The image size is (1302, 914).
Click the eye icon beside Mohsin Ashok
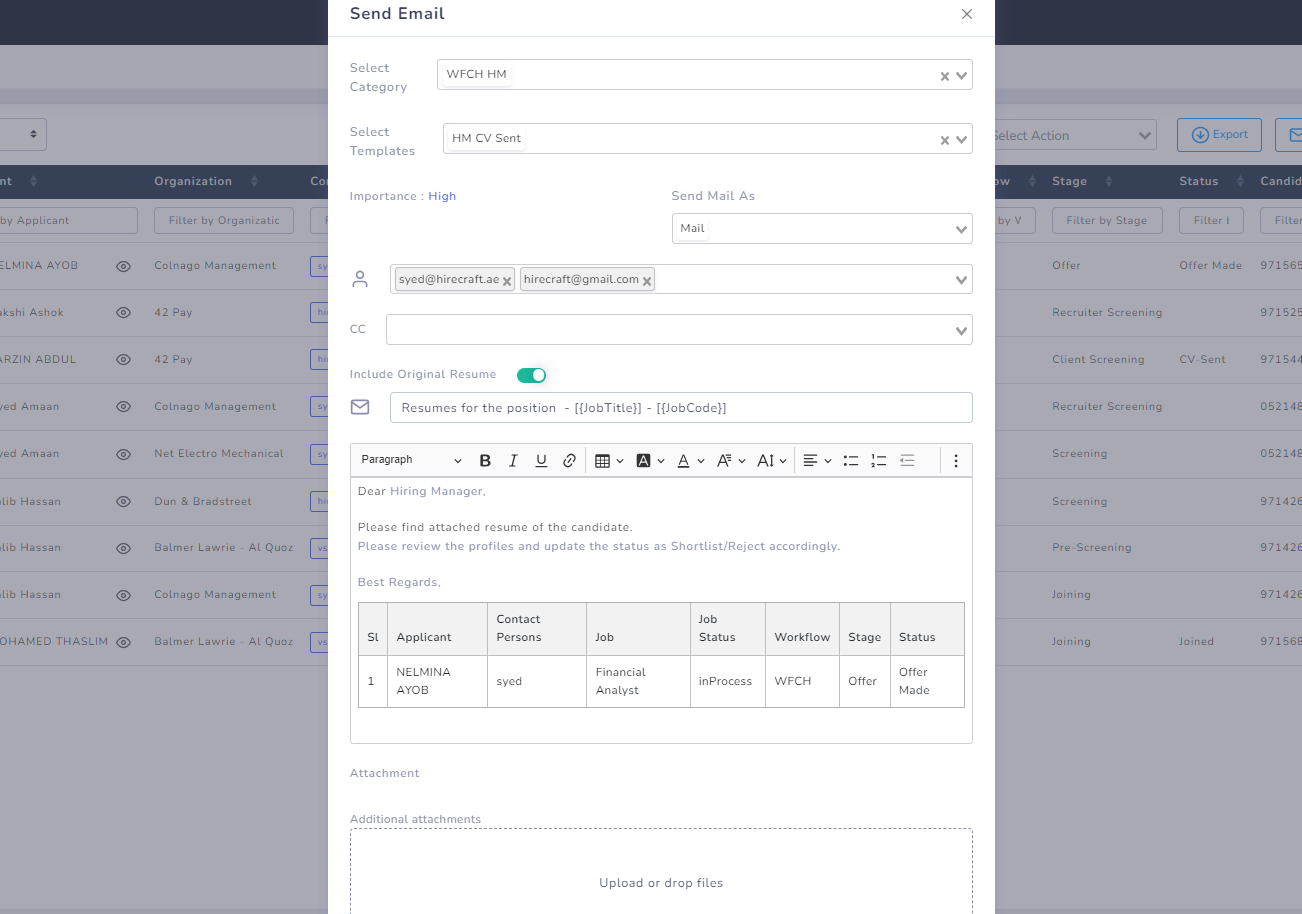[x=123, y=312]
